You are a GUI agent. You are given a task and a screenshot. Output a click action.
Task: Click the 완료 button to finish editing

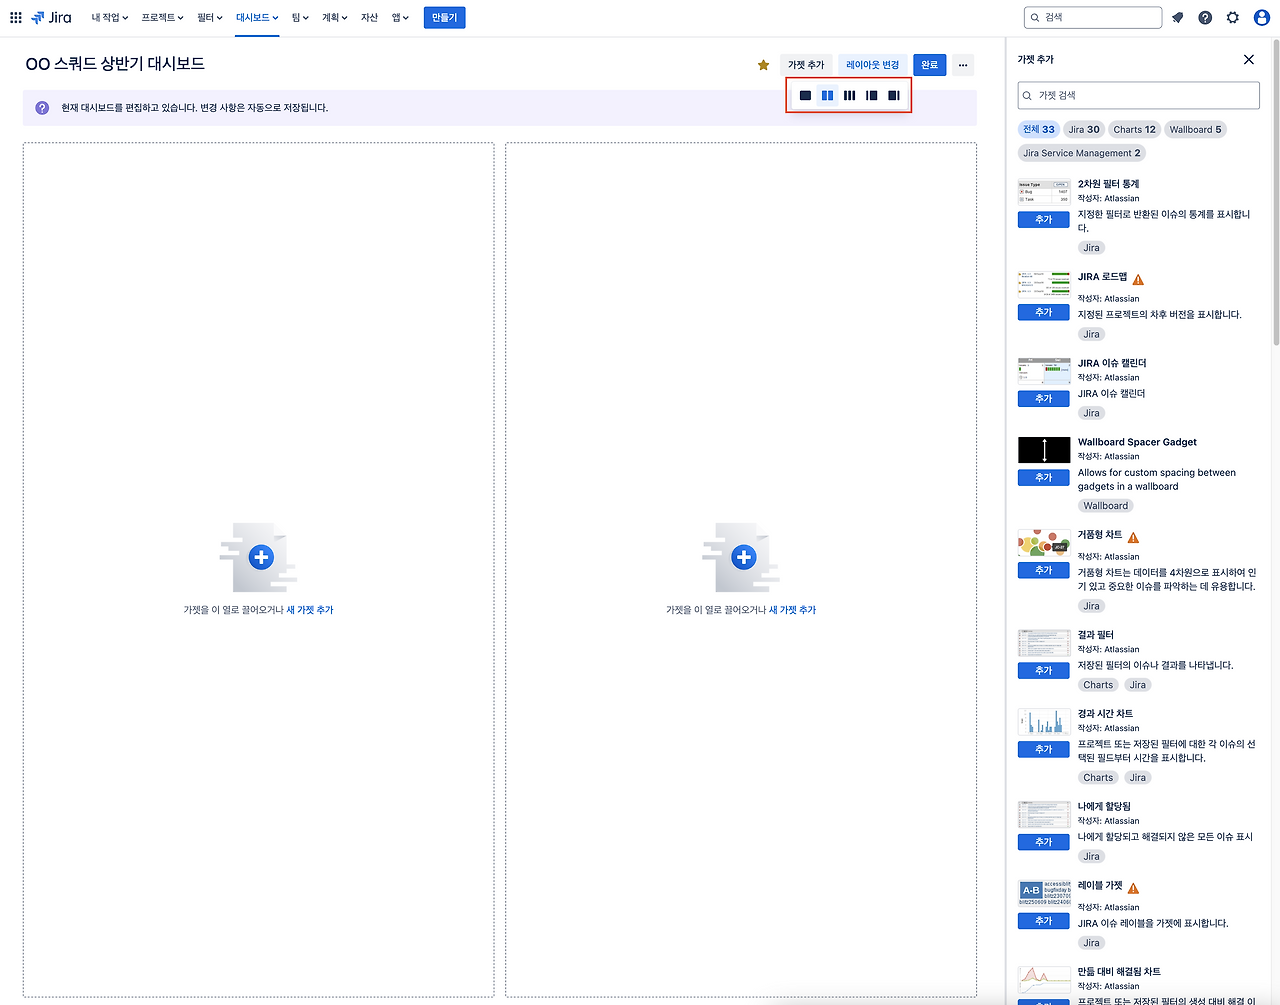click(929, 64)
